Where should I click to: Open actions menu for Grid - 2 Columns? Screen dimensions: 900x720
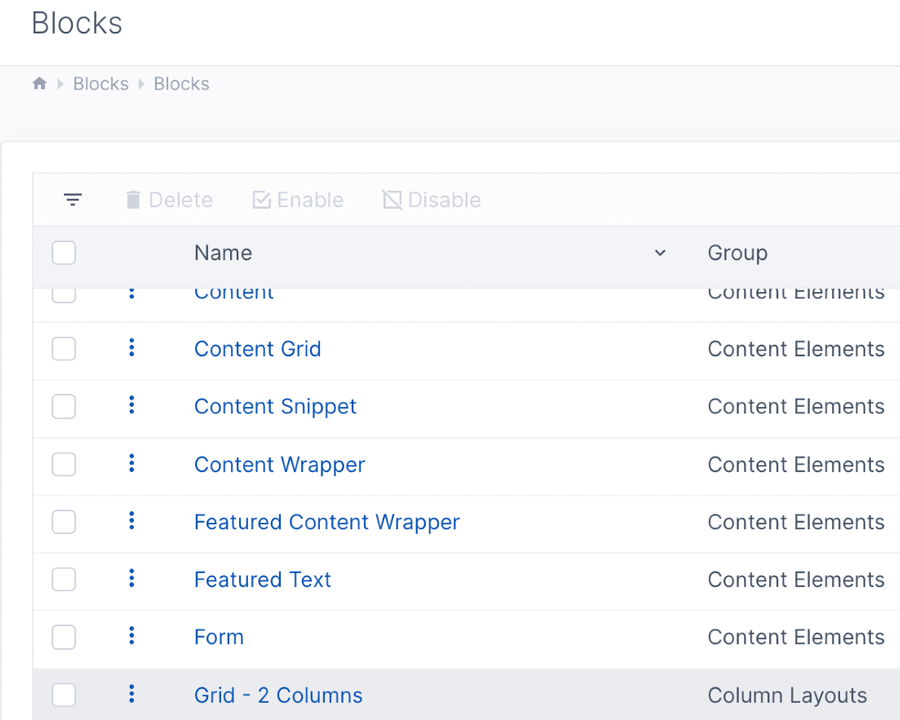point(131,694)
